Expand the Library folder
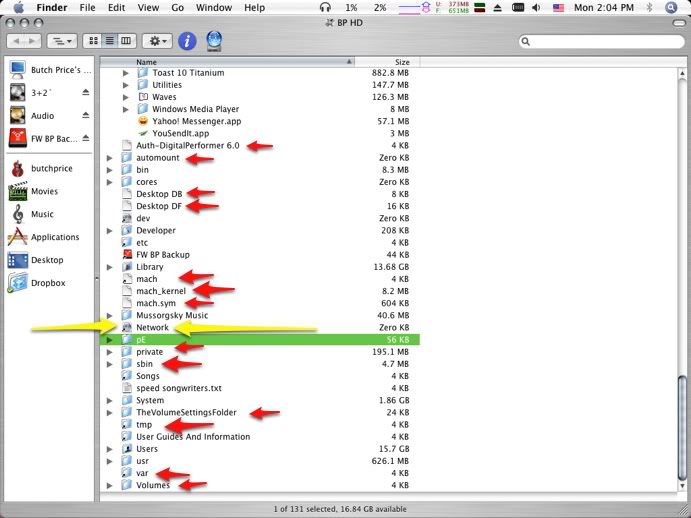 pyautogui.click(x=110, y=267)
